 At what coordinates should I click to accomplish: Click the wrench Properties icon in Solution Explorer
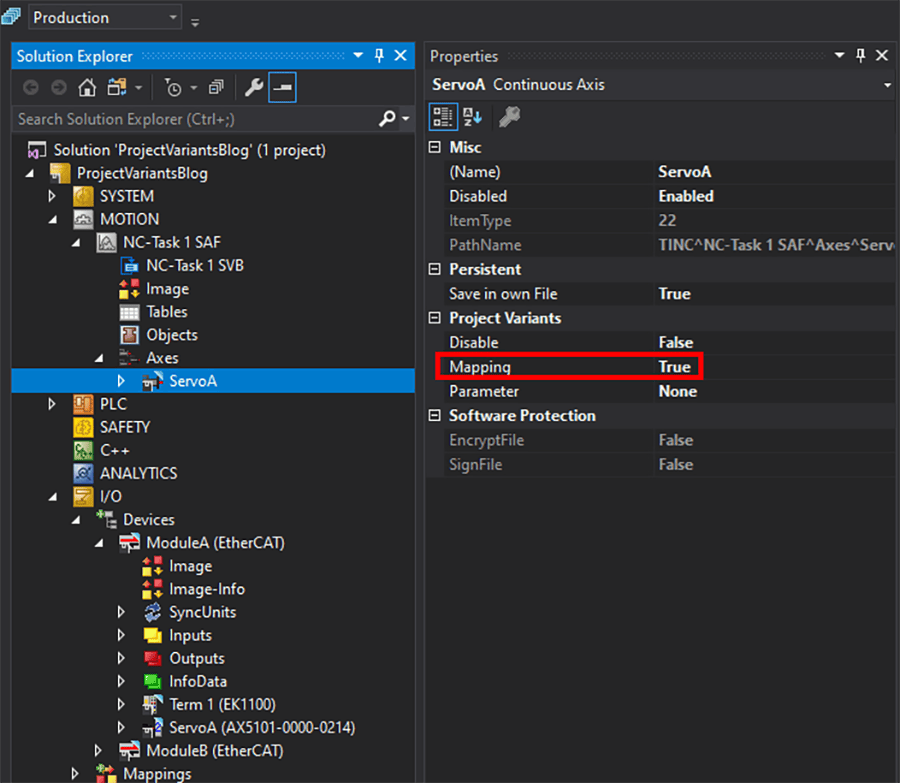254,88
